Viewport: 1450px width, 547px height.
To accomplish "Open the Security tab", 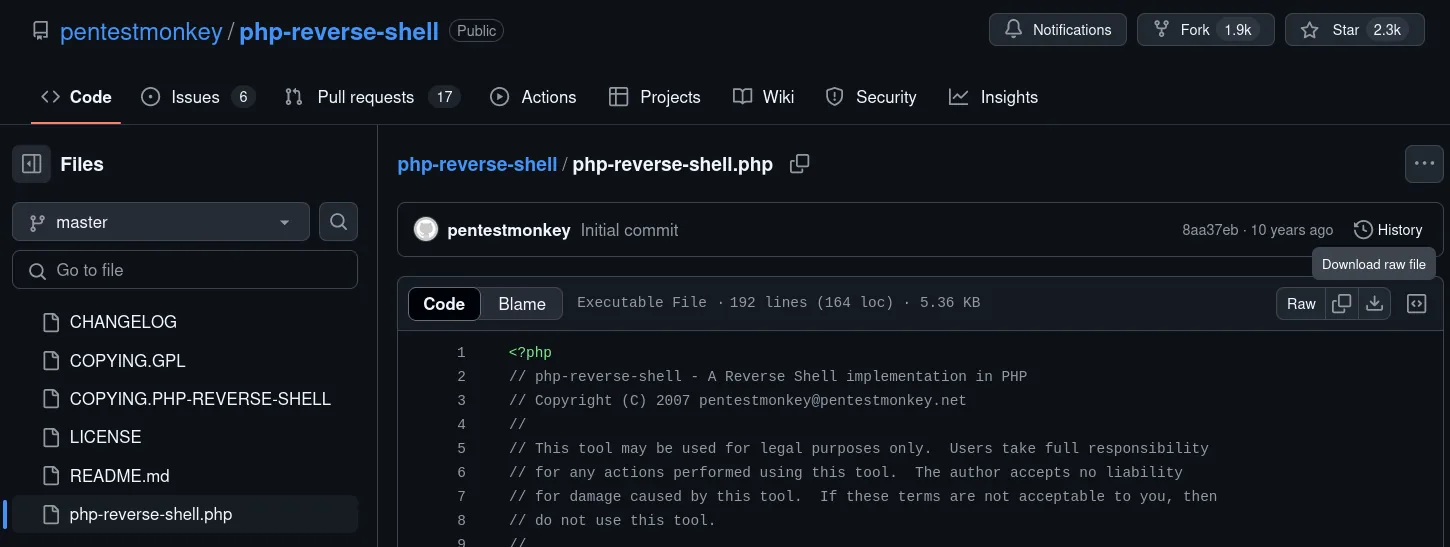I will [871, 97].
